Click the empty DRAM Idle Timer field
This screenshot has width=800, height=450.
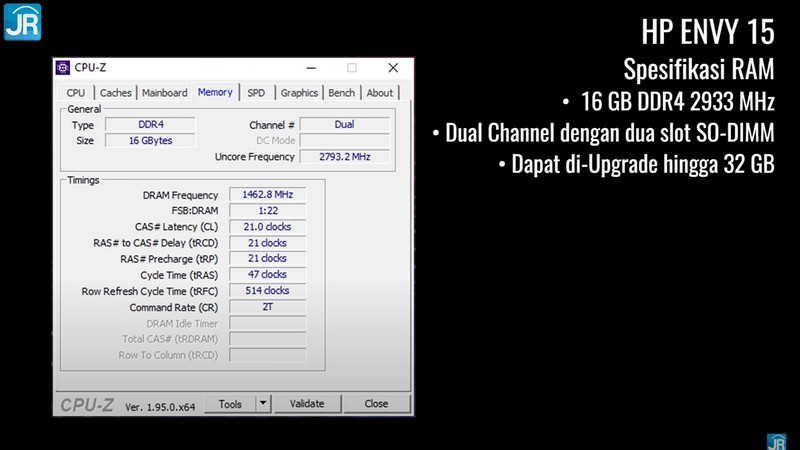tap(267, 323)
